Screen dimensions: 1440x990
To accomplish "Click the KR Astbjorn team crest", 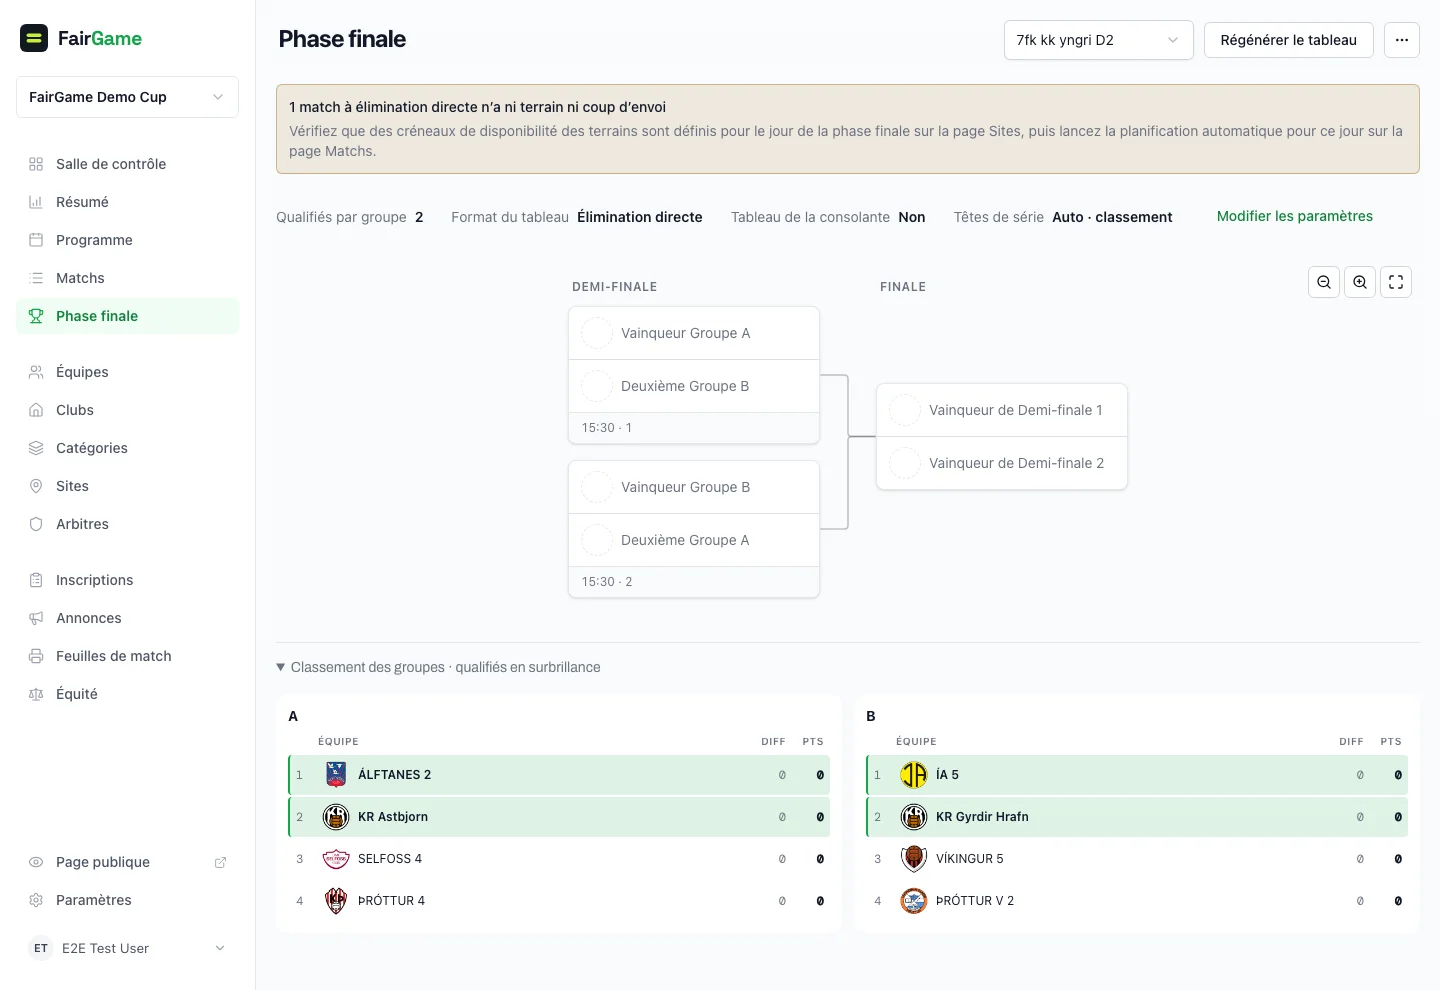I will click(x=336, y=817).
